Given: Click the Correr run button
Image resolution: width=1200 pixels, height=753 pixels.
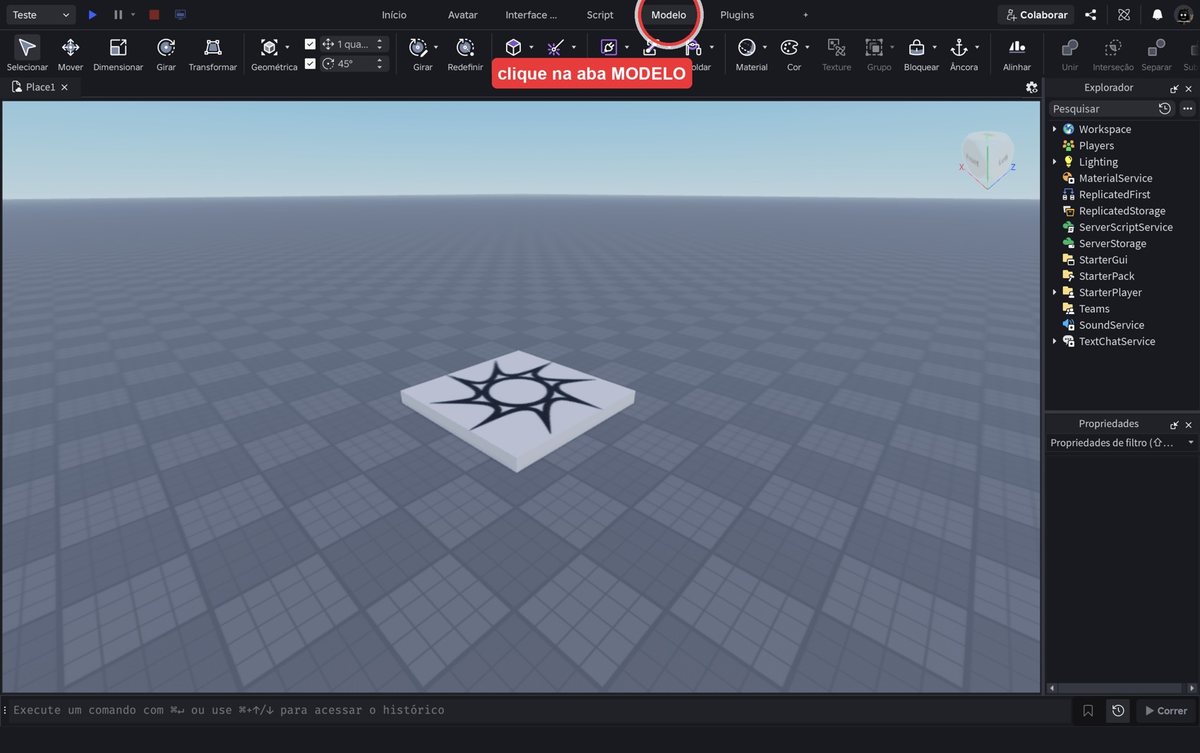Looking at the screenshot, I should coord(1165,710).
